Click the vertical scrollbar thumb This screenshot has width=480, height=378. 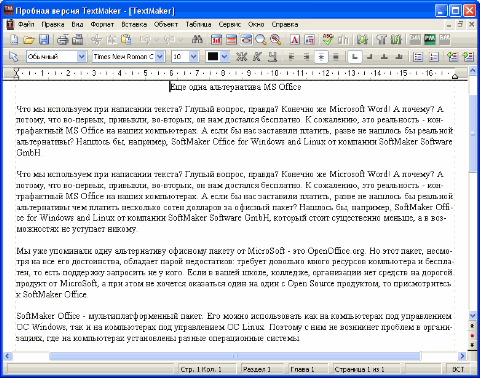click(472, 133)
